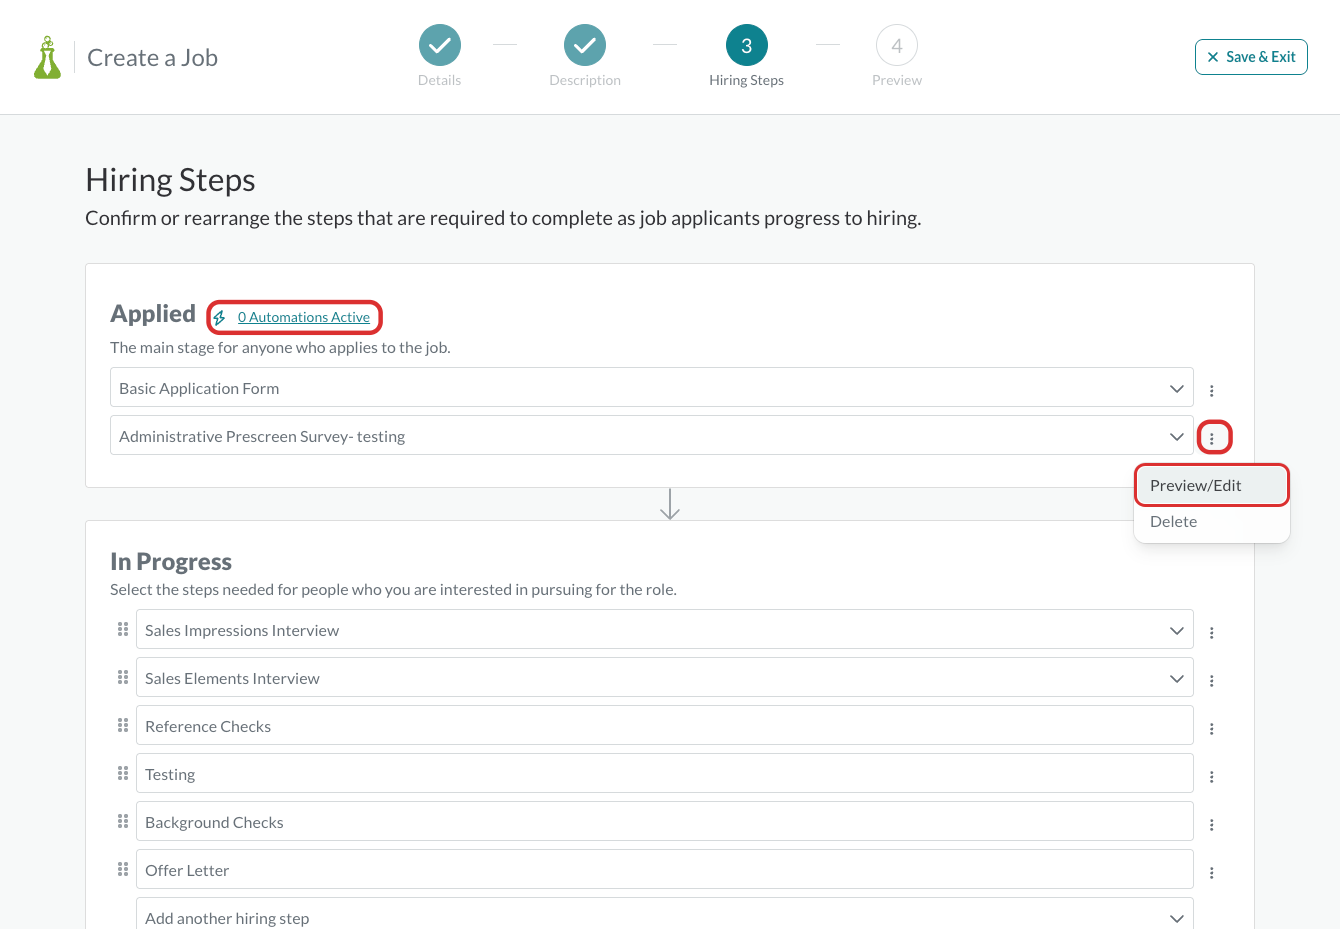Click the Testing step field
The width and height of the screenshot is (1340, 929).
pos(665,773)
